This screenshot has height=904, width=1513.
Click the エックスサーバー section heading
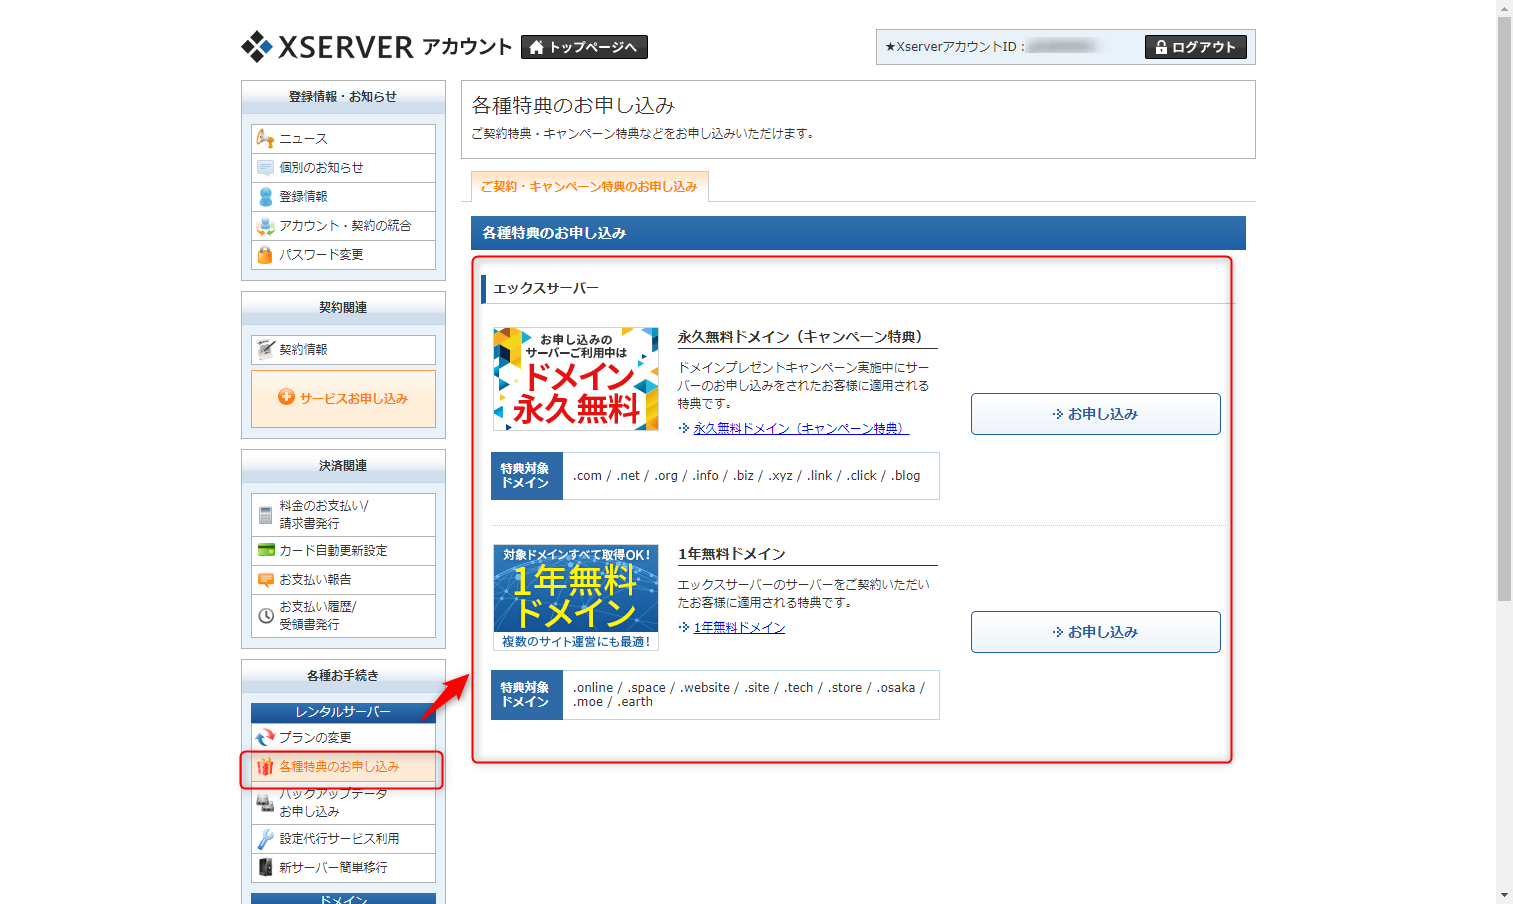click(546, 288)
